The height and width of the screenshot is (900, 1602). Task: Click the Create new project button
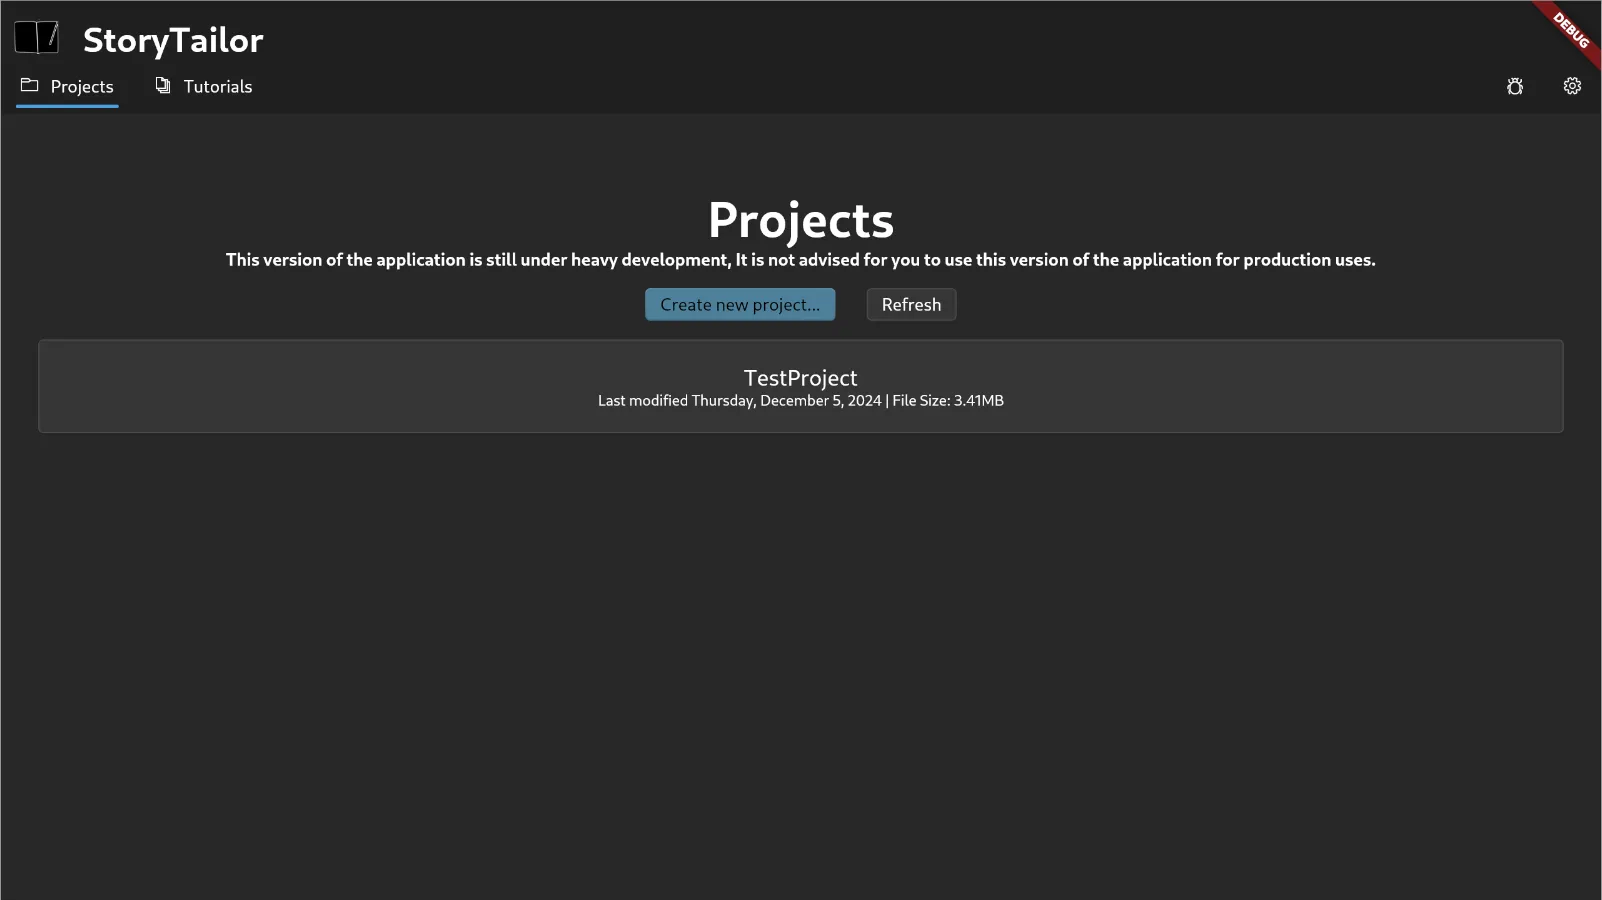coord(740,305)
